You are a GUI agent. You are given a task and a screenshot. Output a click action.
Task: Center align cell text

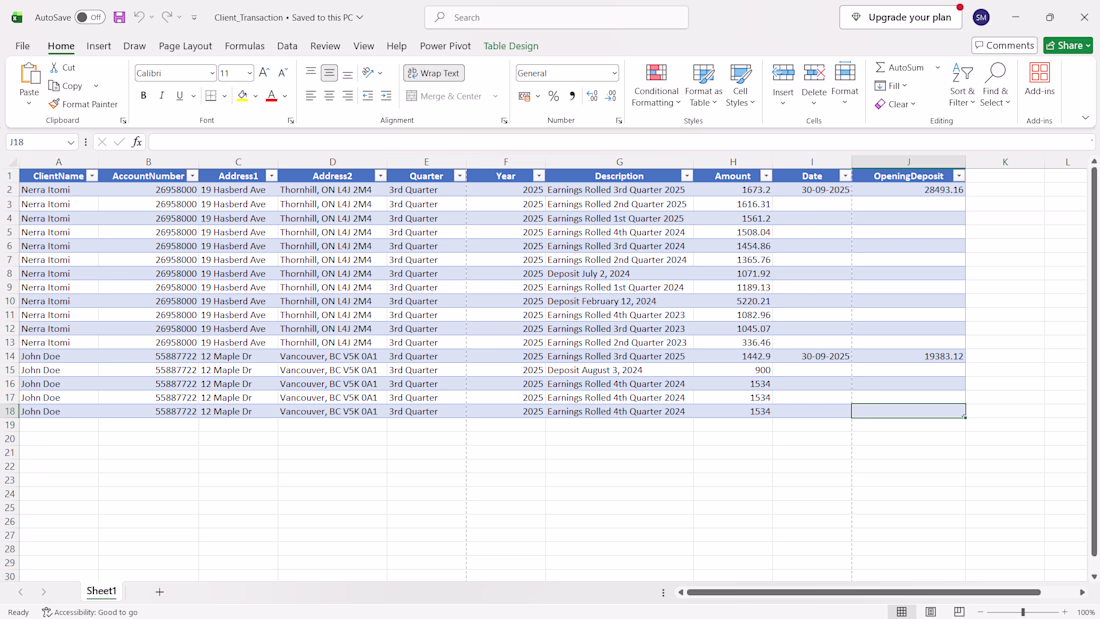[x=329, y=96]
